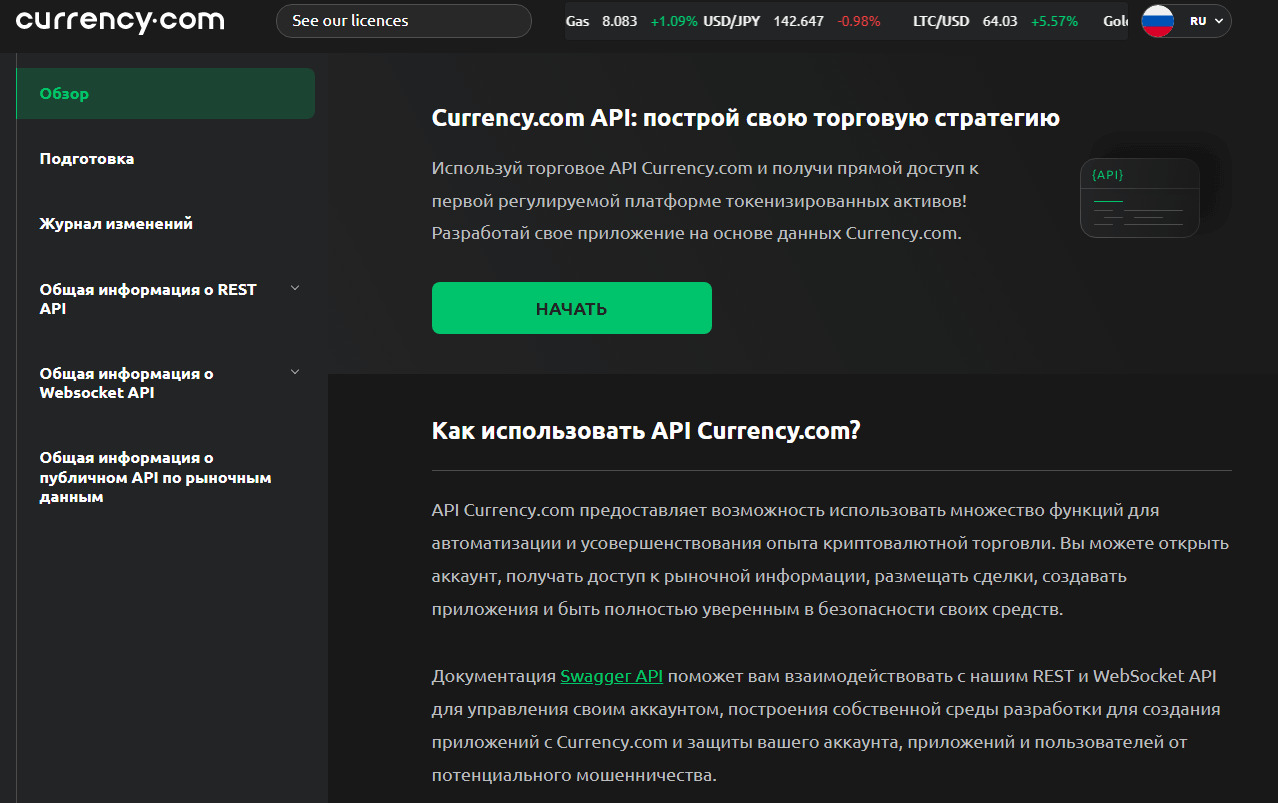
Task: Select the 'Обзор' sidebar item
Action: pos(64,94)
